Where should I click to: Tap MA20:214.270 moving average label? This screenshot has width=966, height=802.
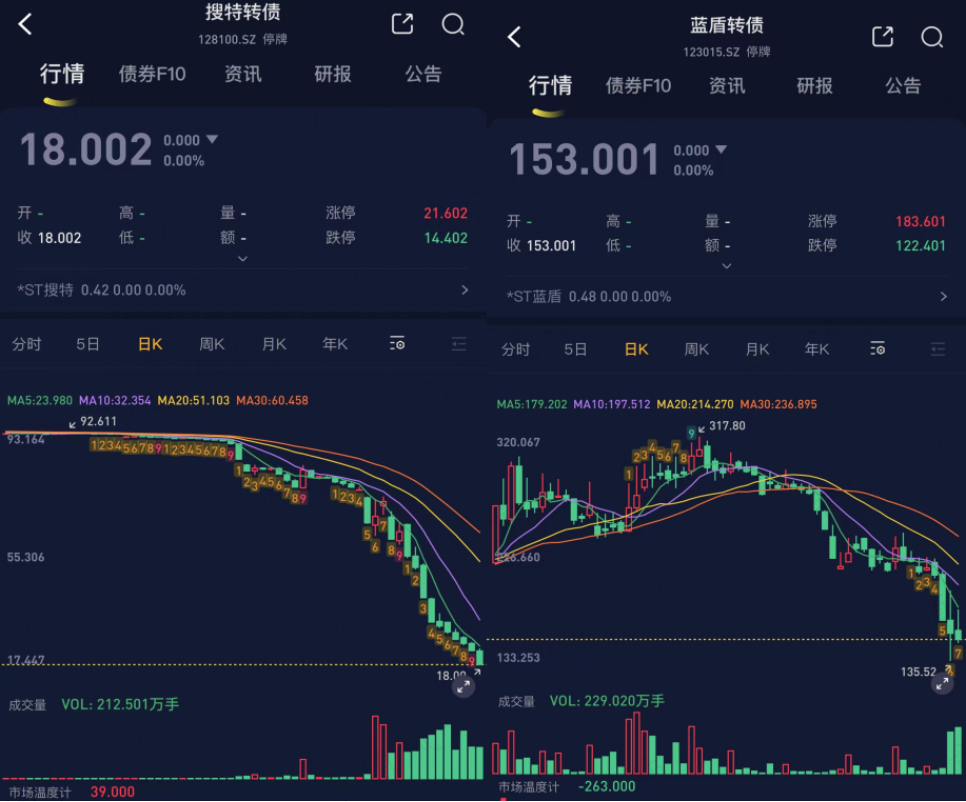click(695, 405)
